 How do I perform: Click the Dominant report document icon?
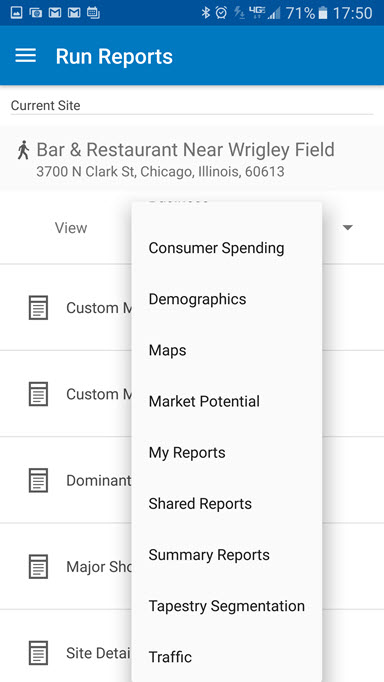click(38, 480)
